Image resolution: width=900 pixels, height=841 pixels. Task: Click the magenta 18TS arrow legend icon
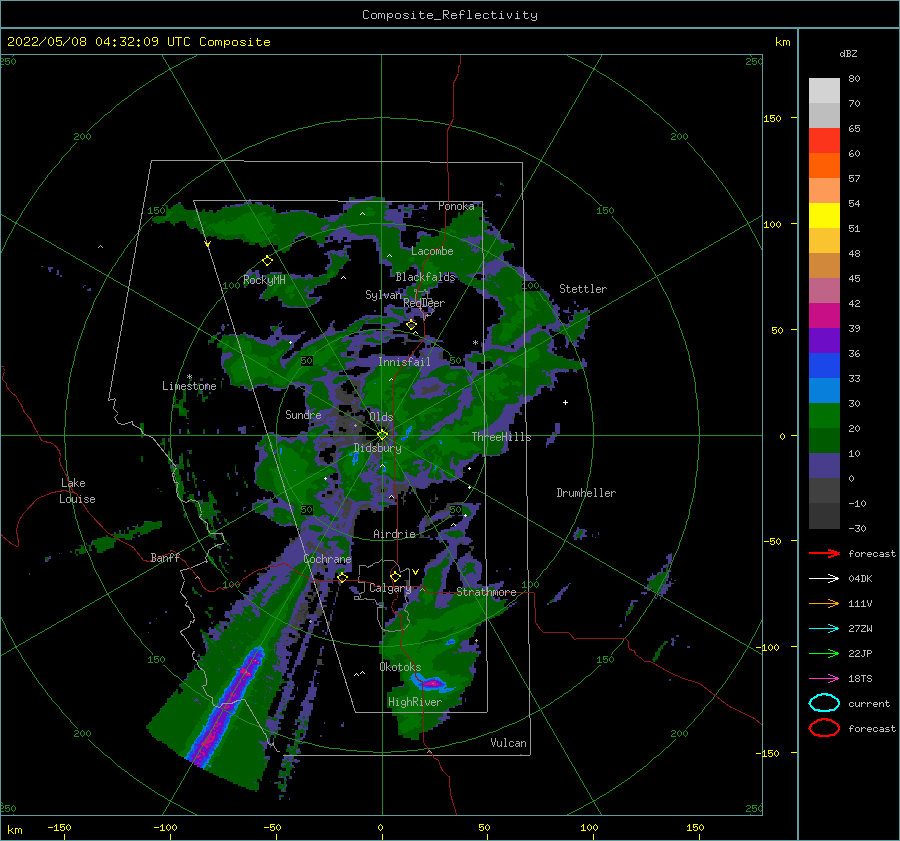[x=824, y=679]
